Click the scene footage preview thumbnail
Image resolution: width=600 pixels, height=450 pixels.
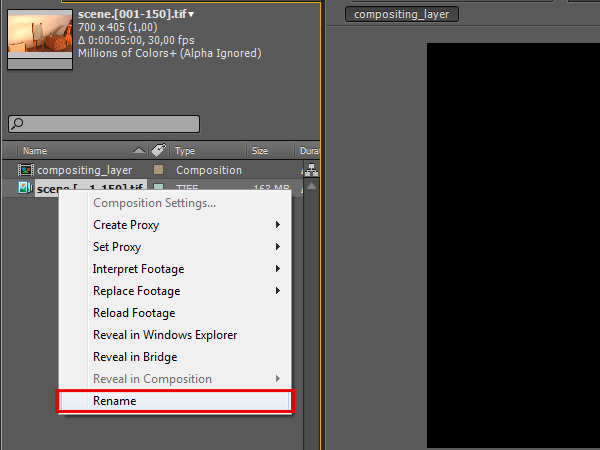[40, 33]
